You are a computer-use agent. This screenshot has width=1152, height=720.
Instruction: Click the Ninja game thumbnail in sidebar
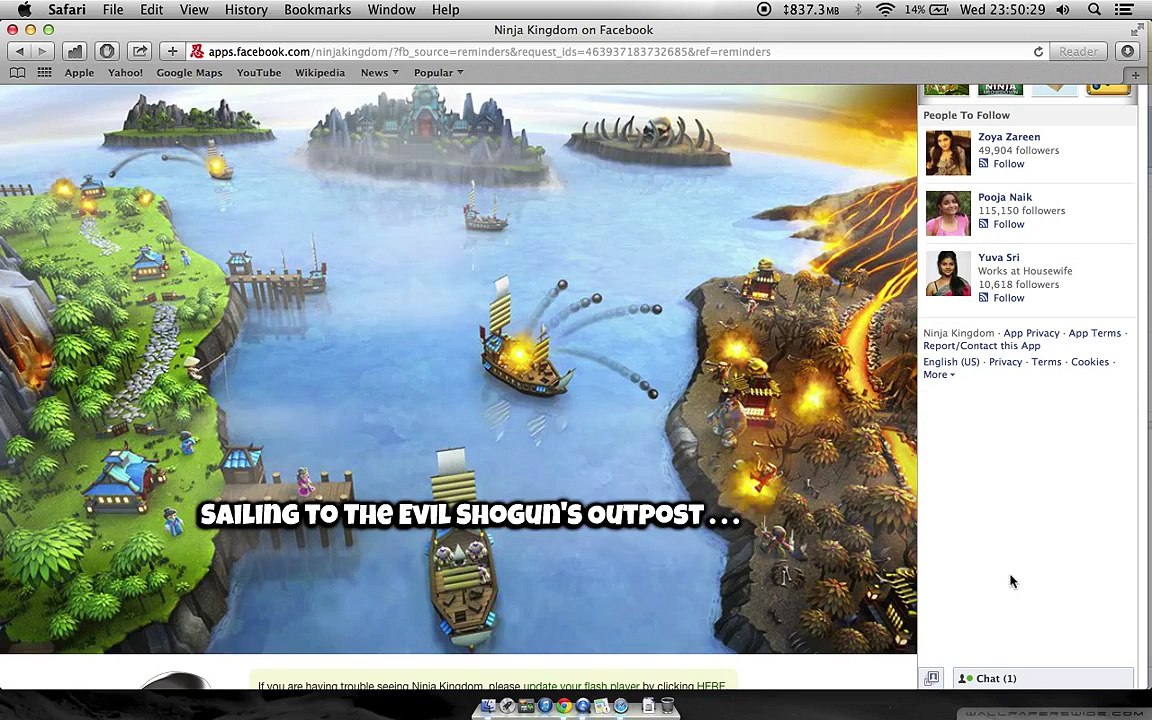1000,90
